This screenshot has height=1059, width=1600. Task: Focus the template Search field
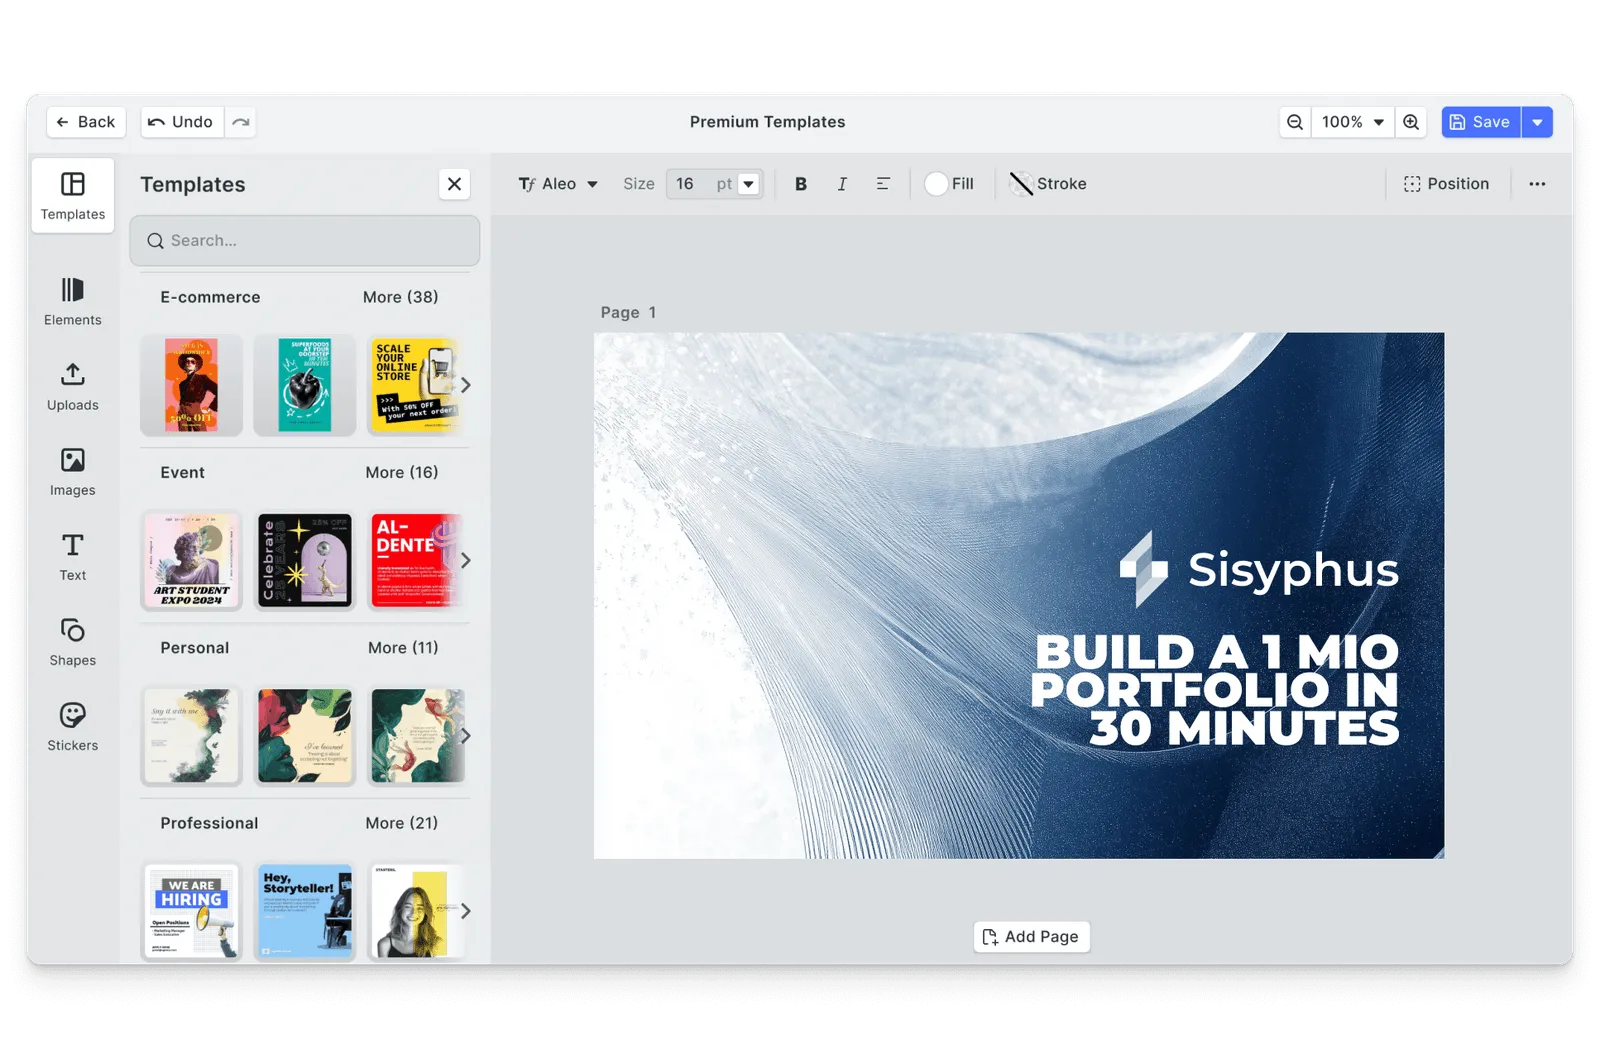tap(305, 240)
